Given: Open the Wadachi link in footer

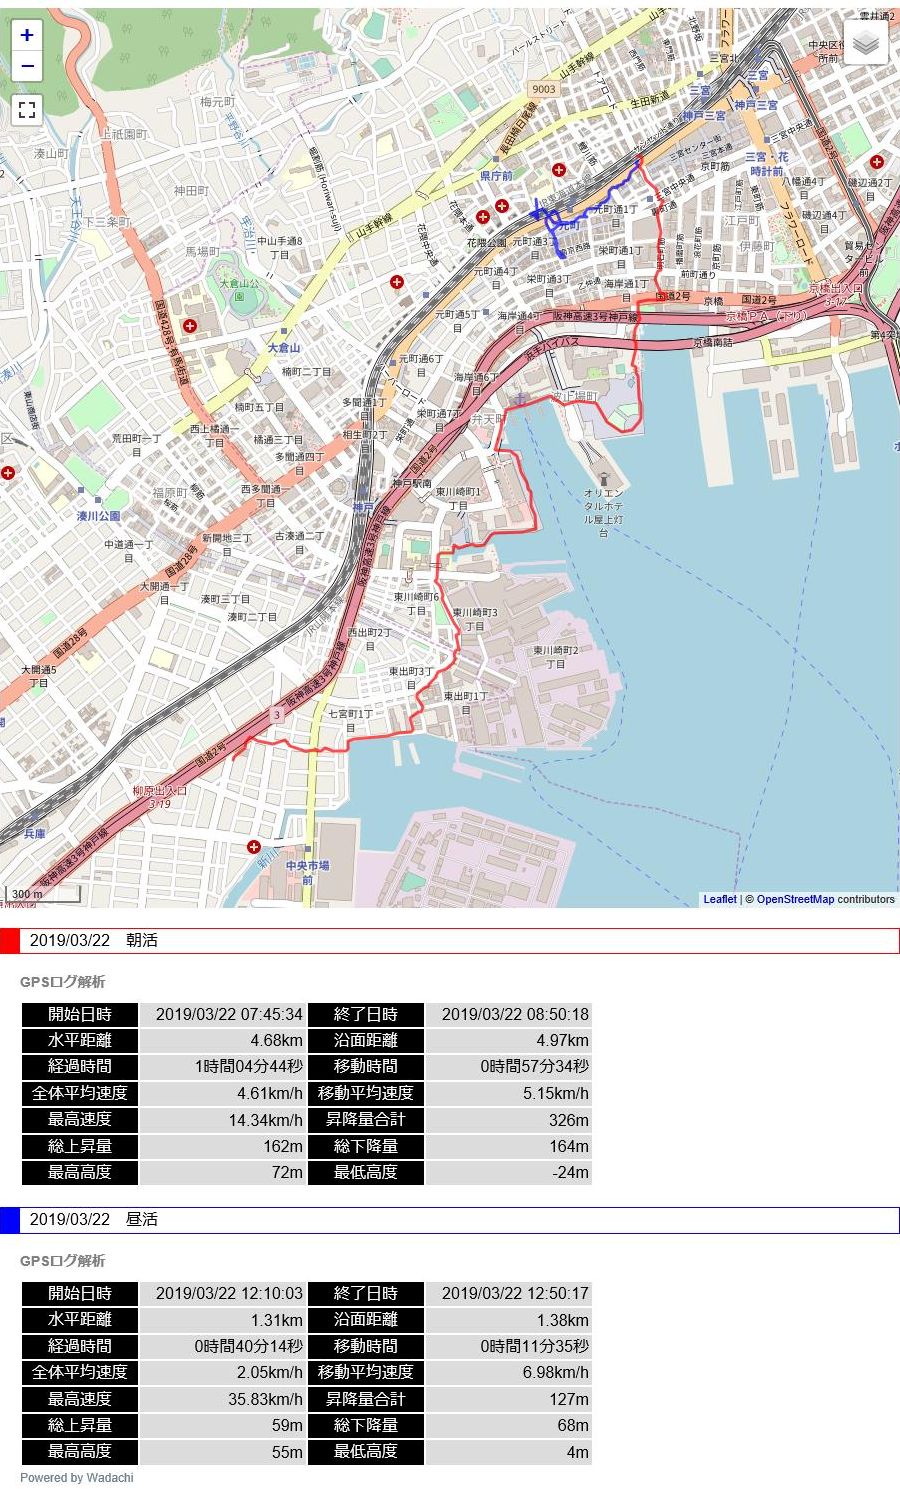Looking at the screenshot, I should click(x=109, y=1477).
